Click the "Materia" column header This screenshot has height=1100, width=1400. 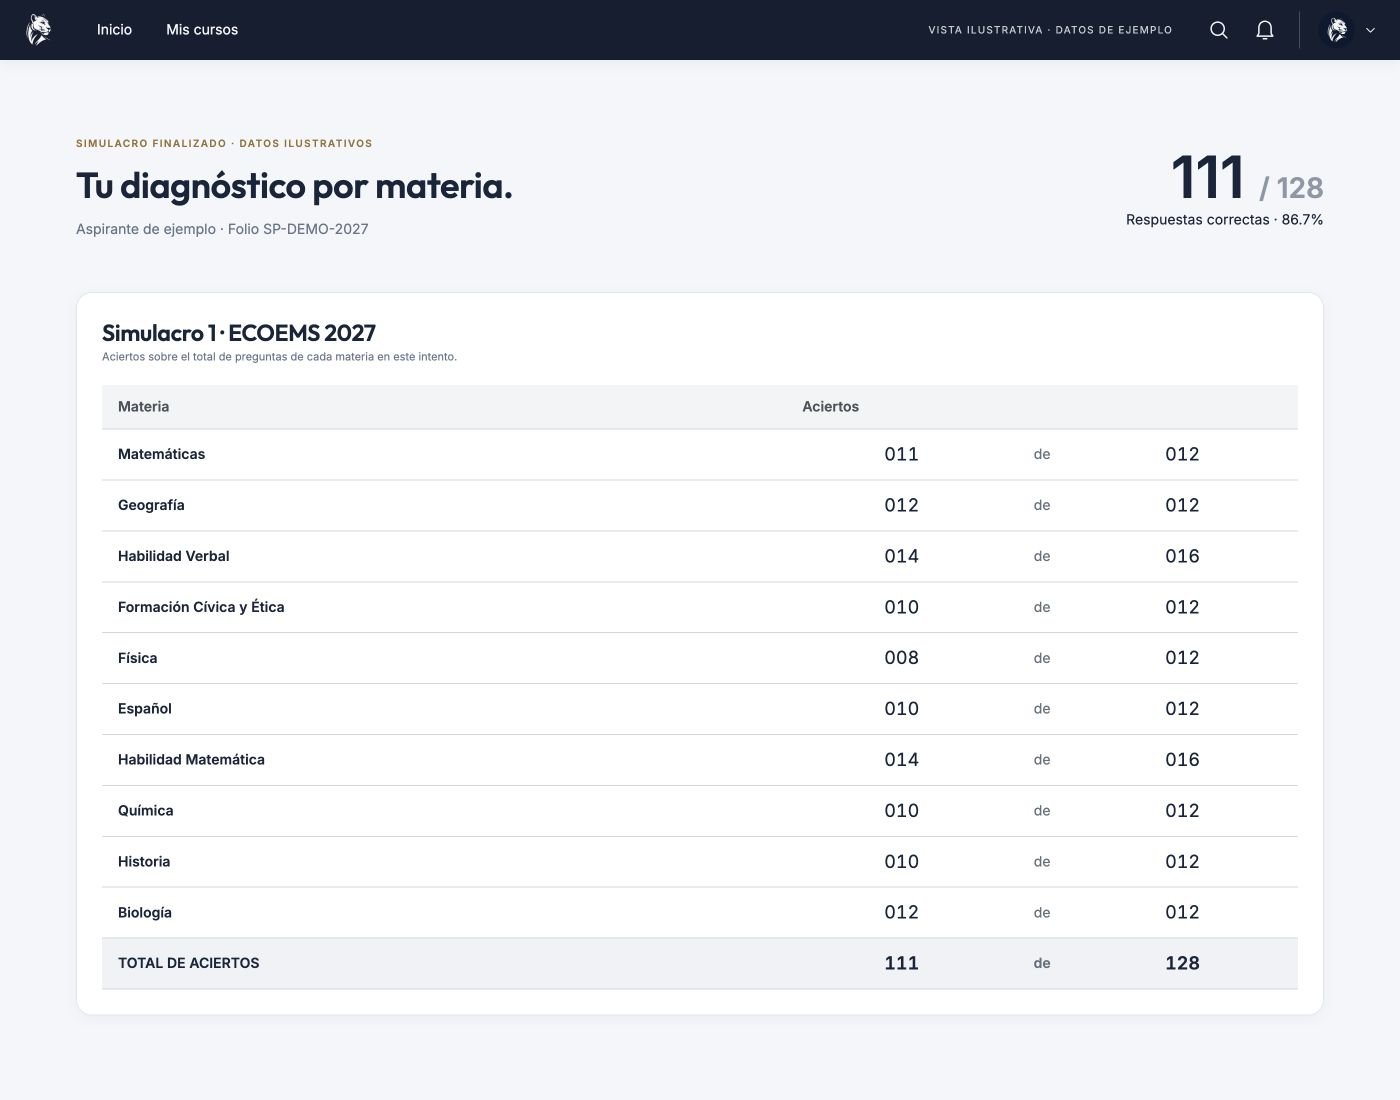click(x=144, y=407)
